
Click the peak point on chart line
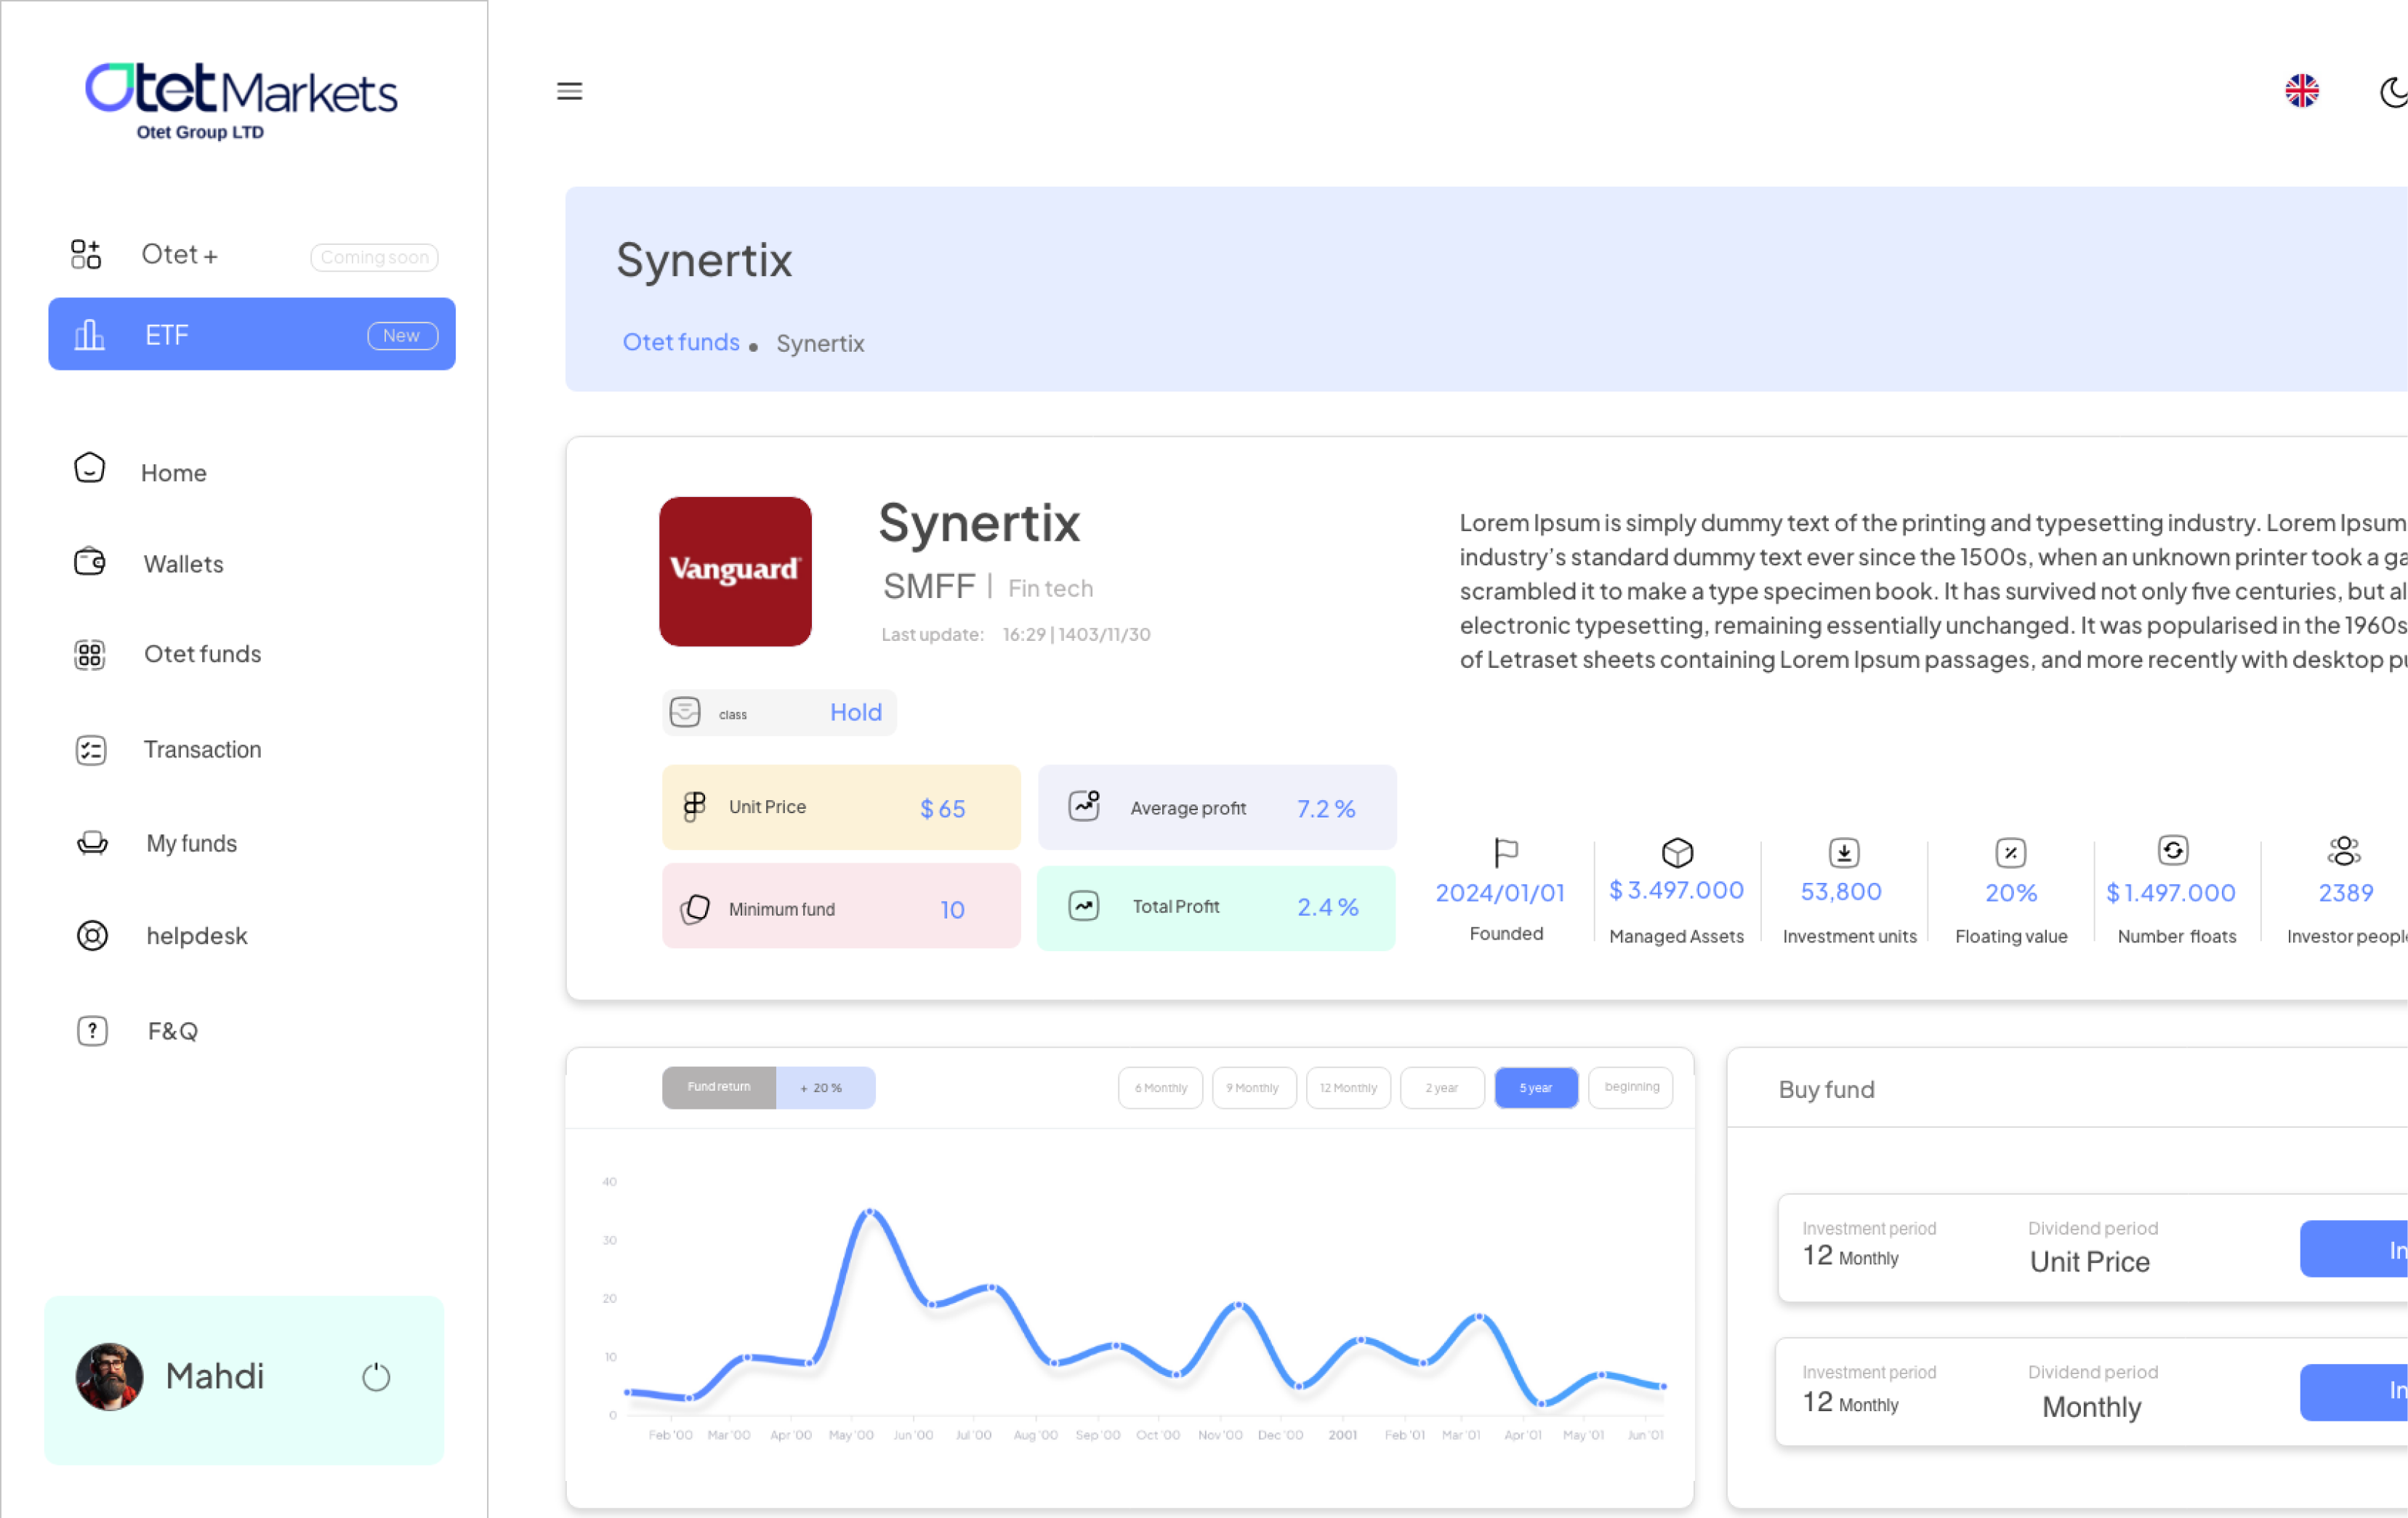coord(870,1212)
